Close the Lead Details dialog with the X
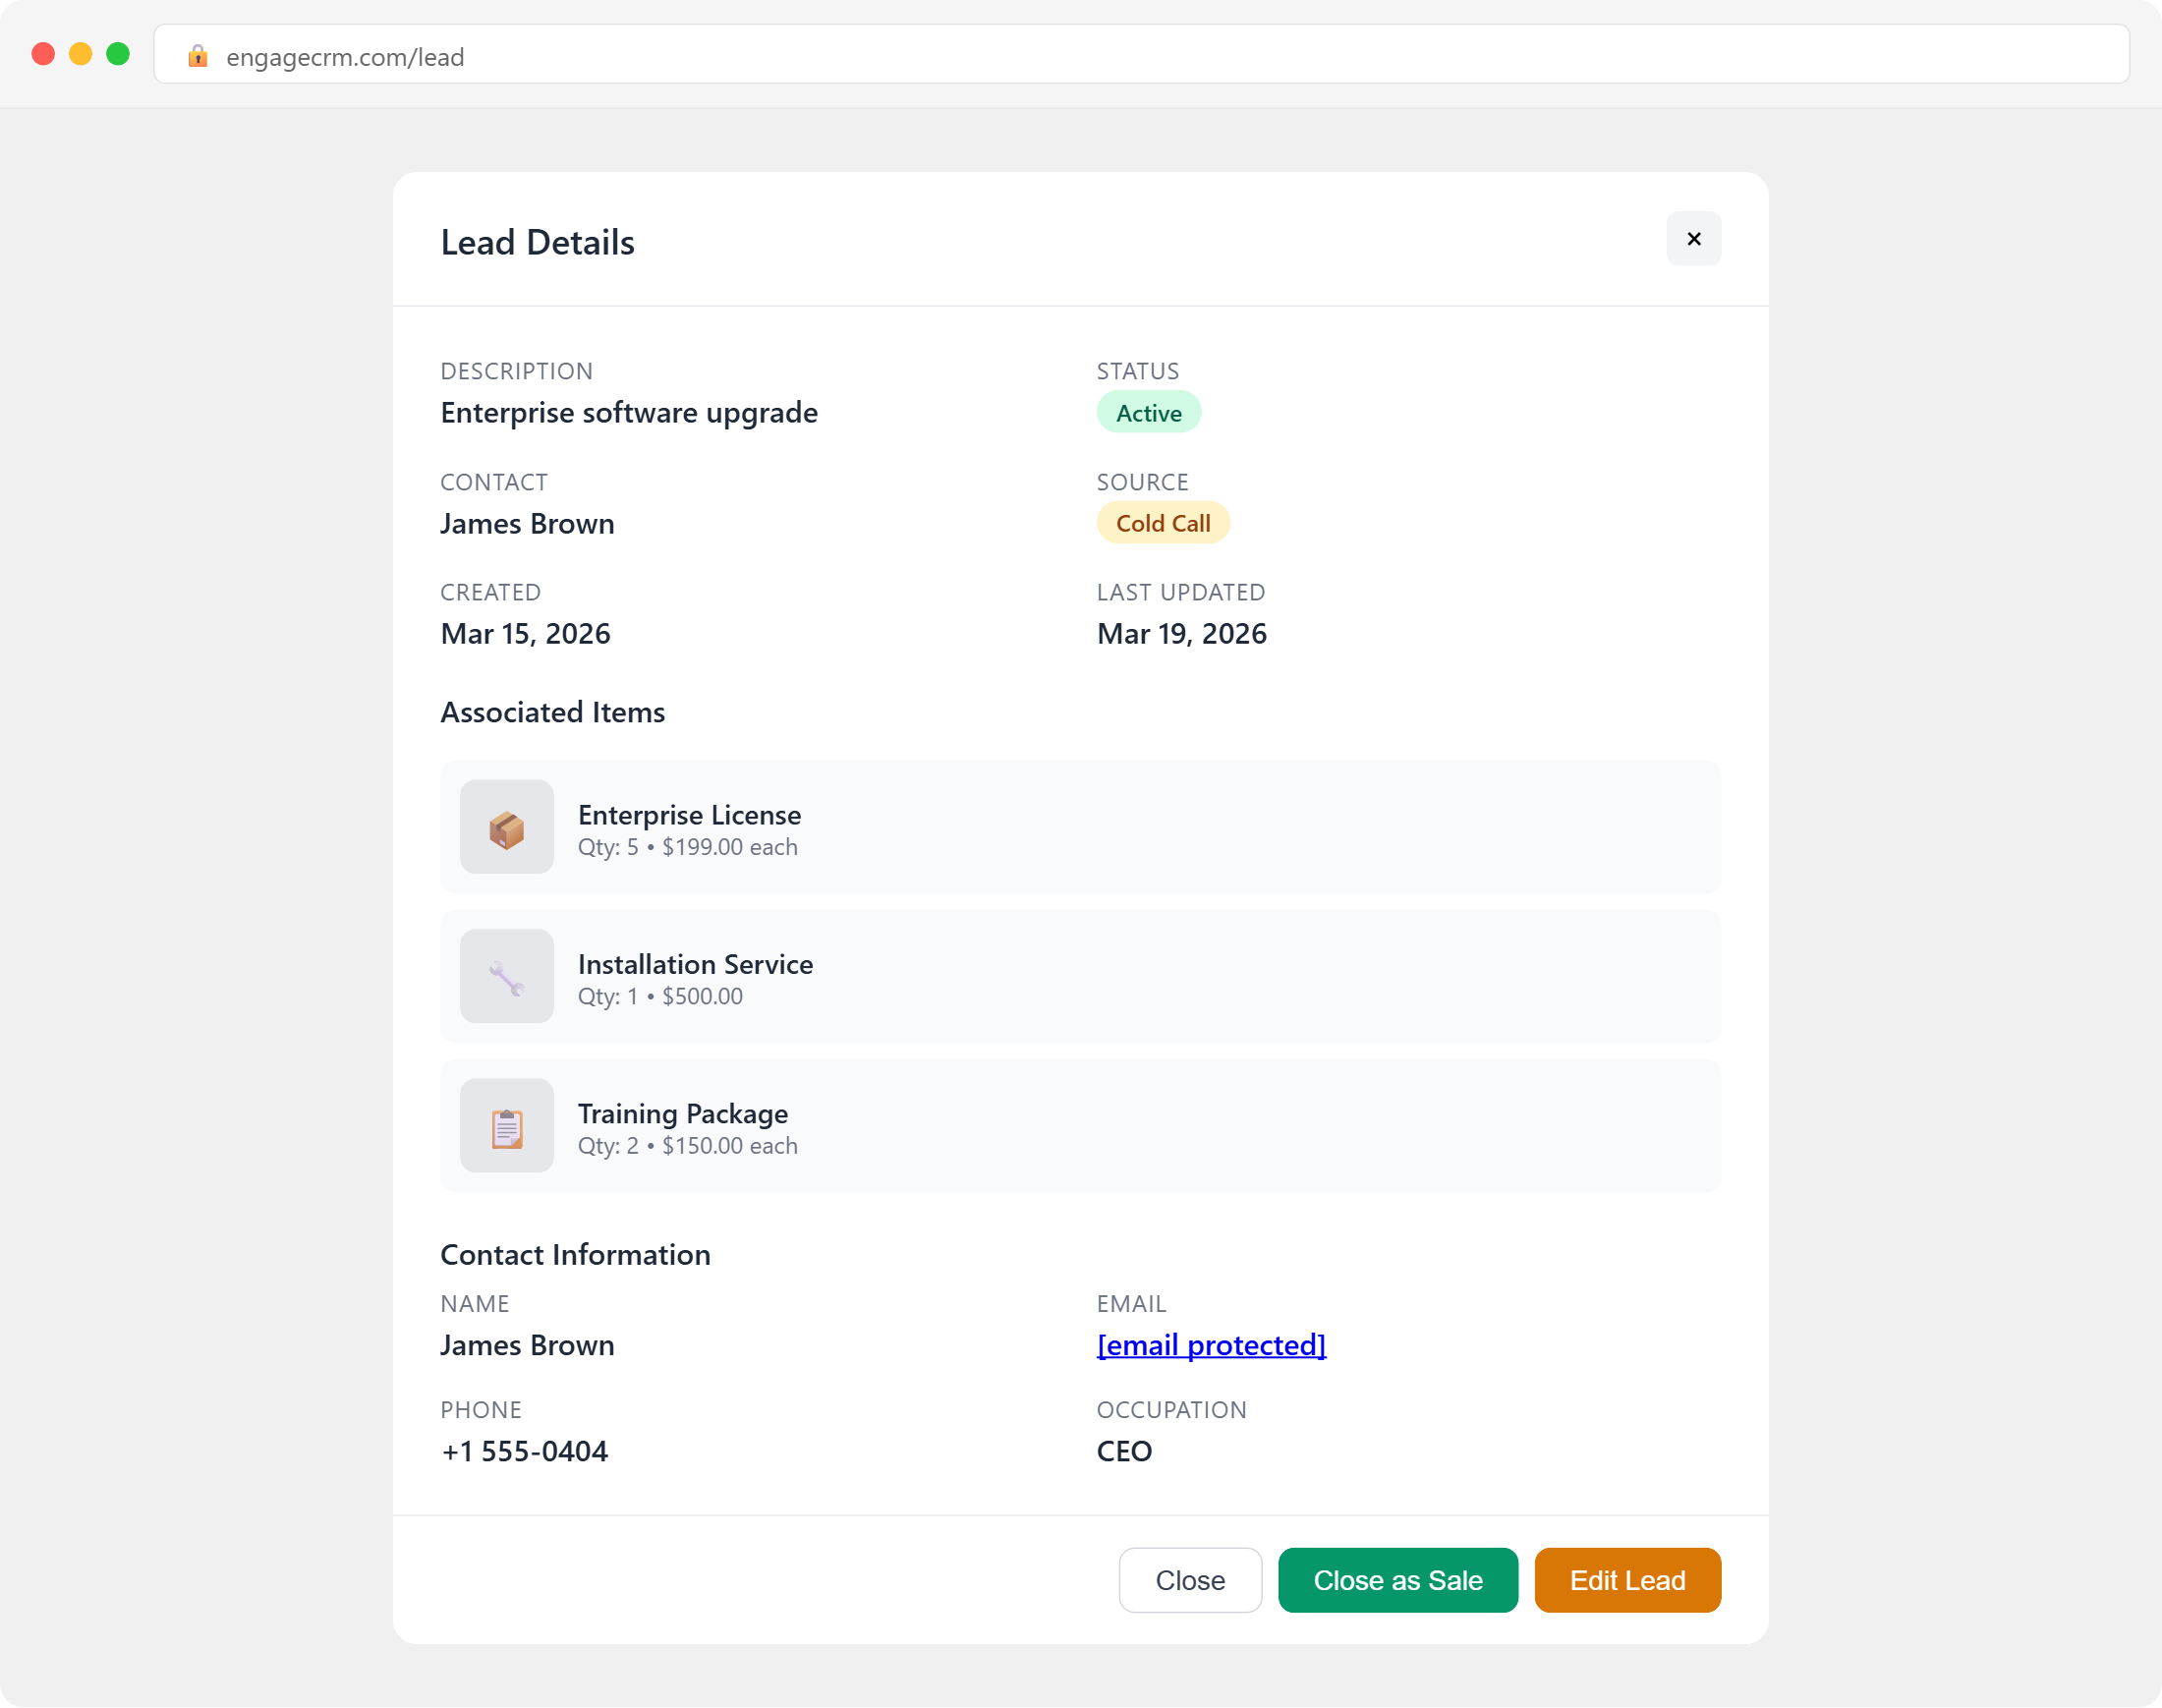Viewport: 2162px width, 1708px height. coord(1693,239)
